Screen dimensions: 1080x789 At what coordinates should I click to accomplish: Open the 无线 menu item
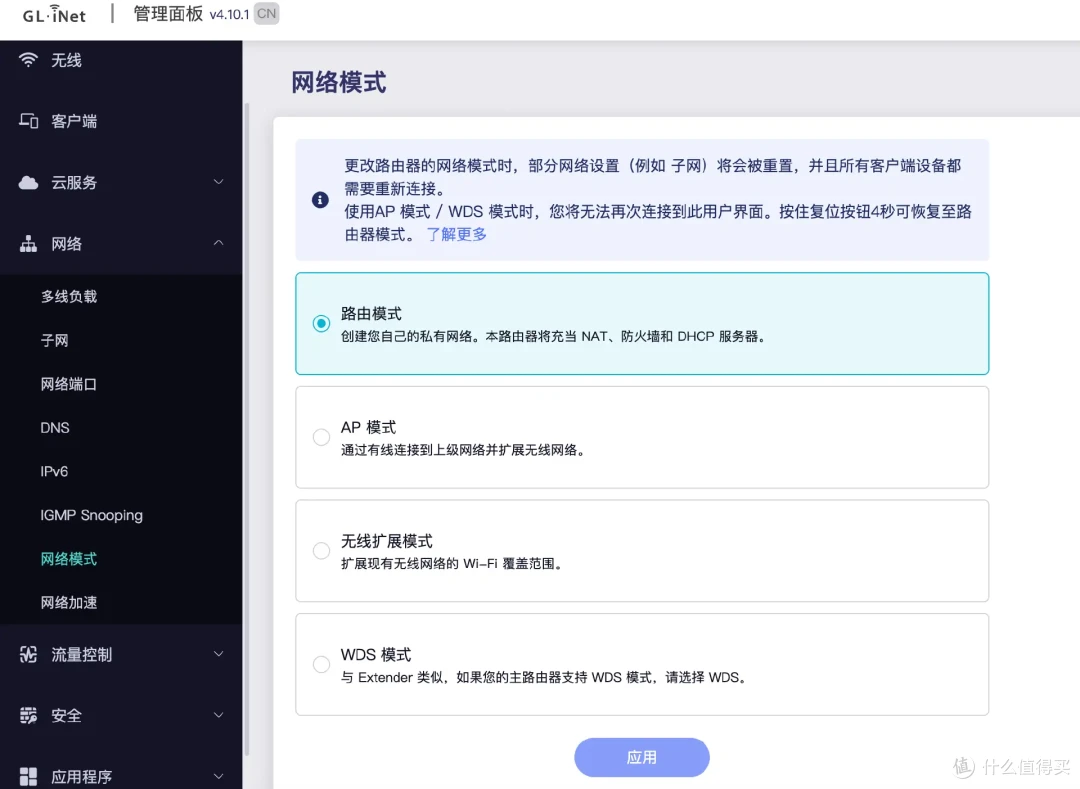(121, 61)
